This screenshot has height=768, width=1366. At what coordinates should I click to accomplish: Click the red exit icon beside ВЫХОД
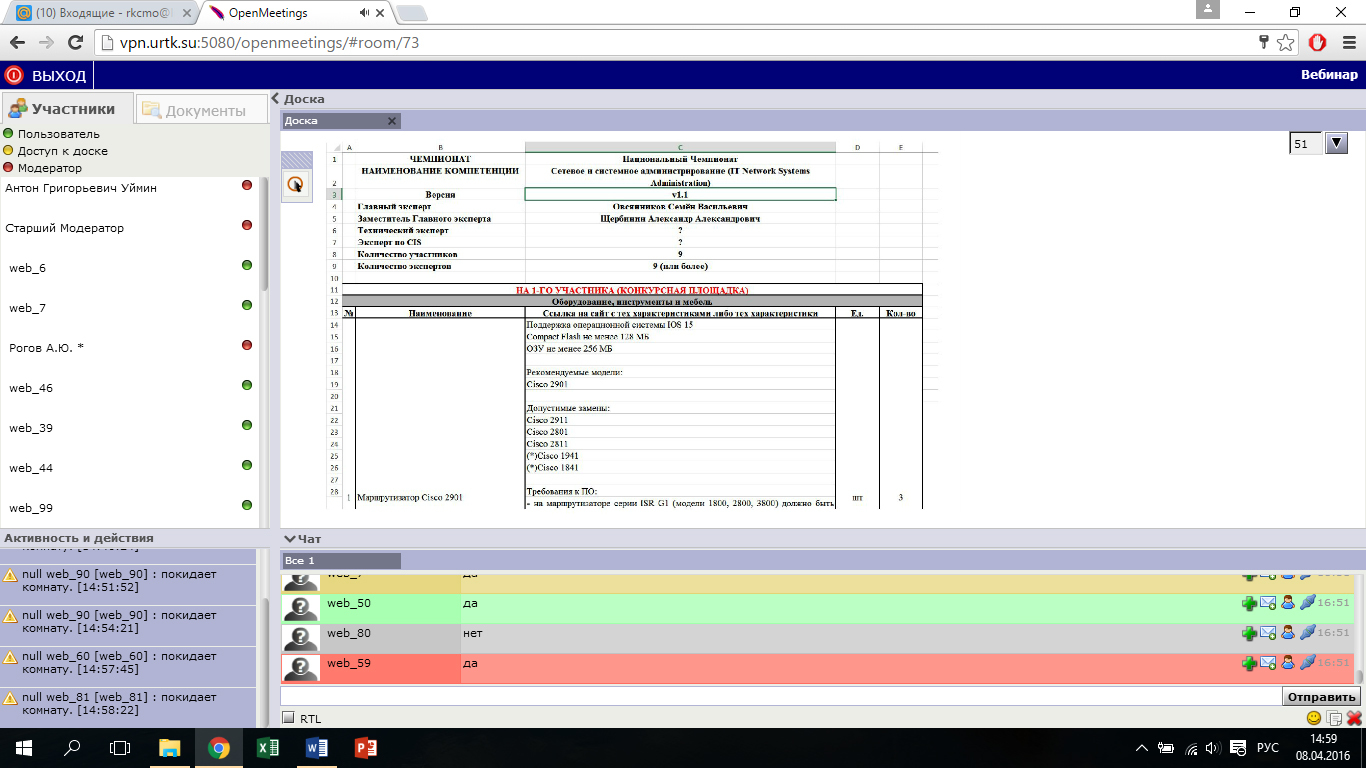click(14, 75)
